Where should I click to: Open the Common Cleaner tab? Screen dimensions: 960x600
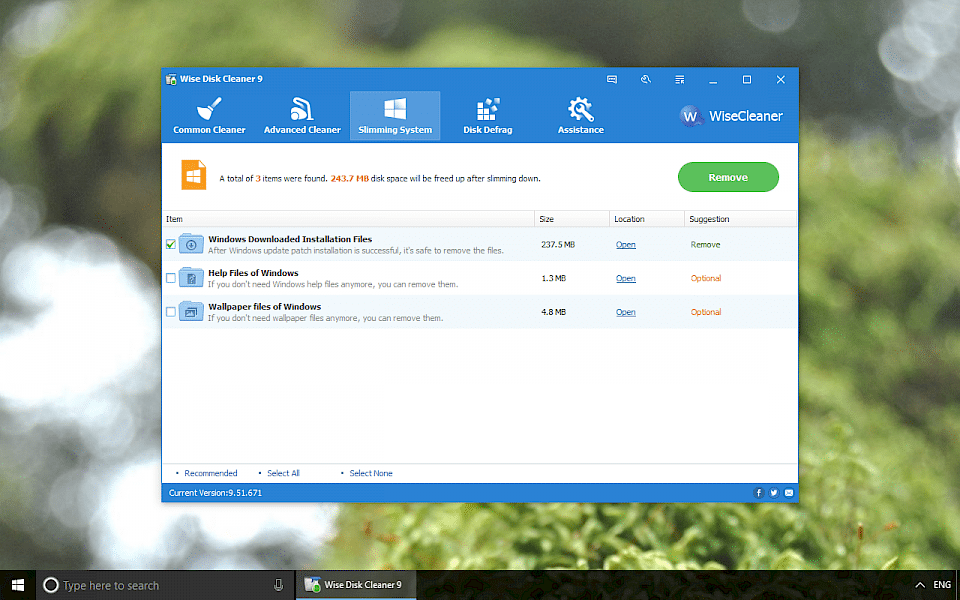click(209, 116)
